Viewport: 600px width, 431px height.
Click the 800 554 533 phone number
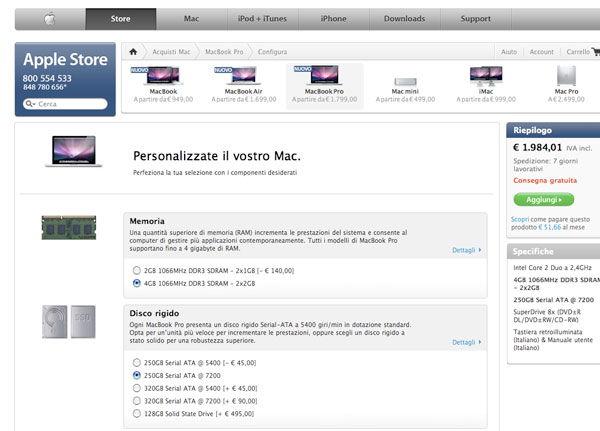[x=47, y=78]
